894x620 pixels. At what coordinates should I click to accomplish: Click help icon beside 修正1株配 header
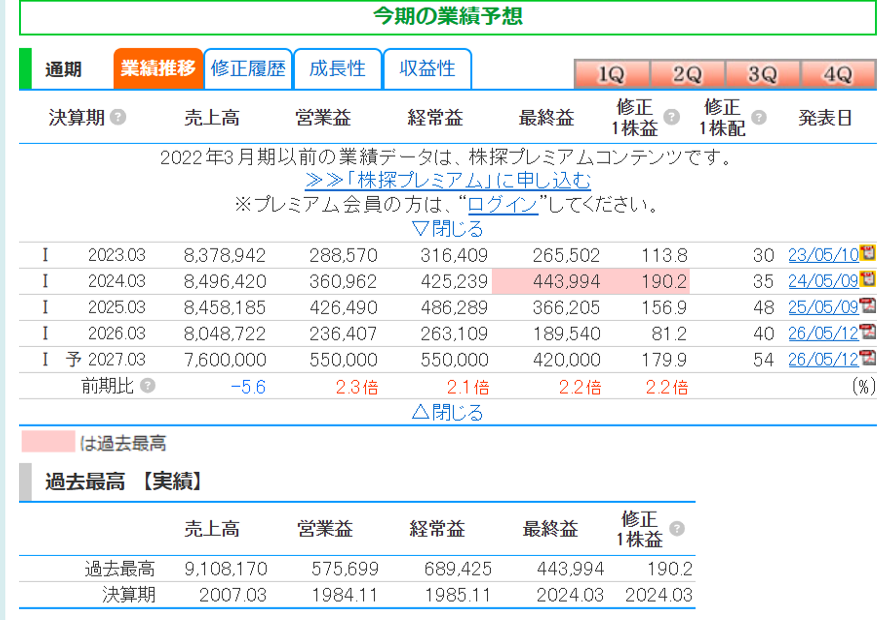click(x=759, y=117)
